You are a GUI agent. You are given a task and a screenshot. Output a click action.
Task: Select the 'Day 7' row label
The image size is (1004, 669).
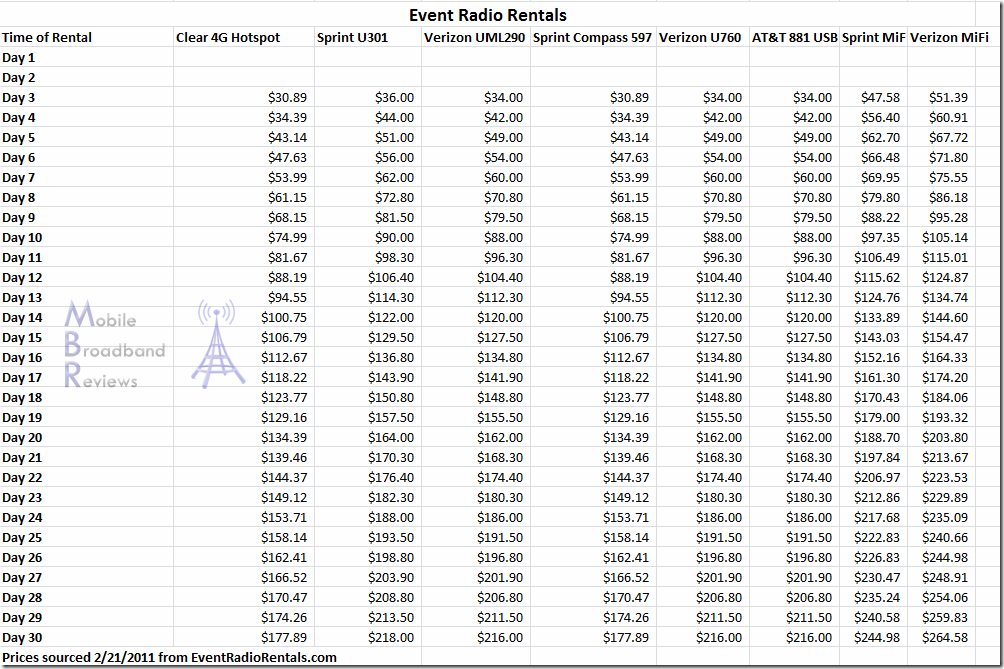click(x=19, y=177)
